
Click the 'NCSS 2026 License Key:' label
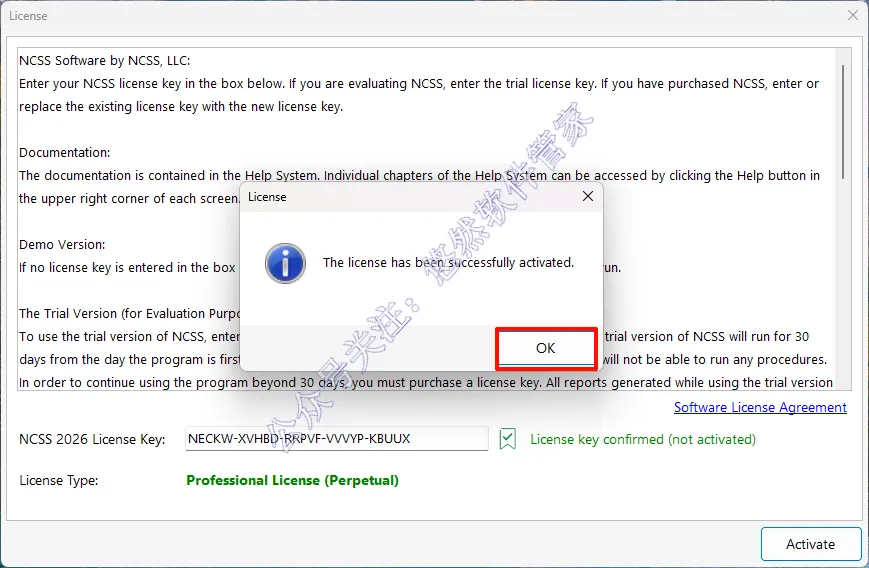point(92,439)
